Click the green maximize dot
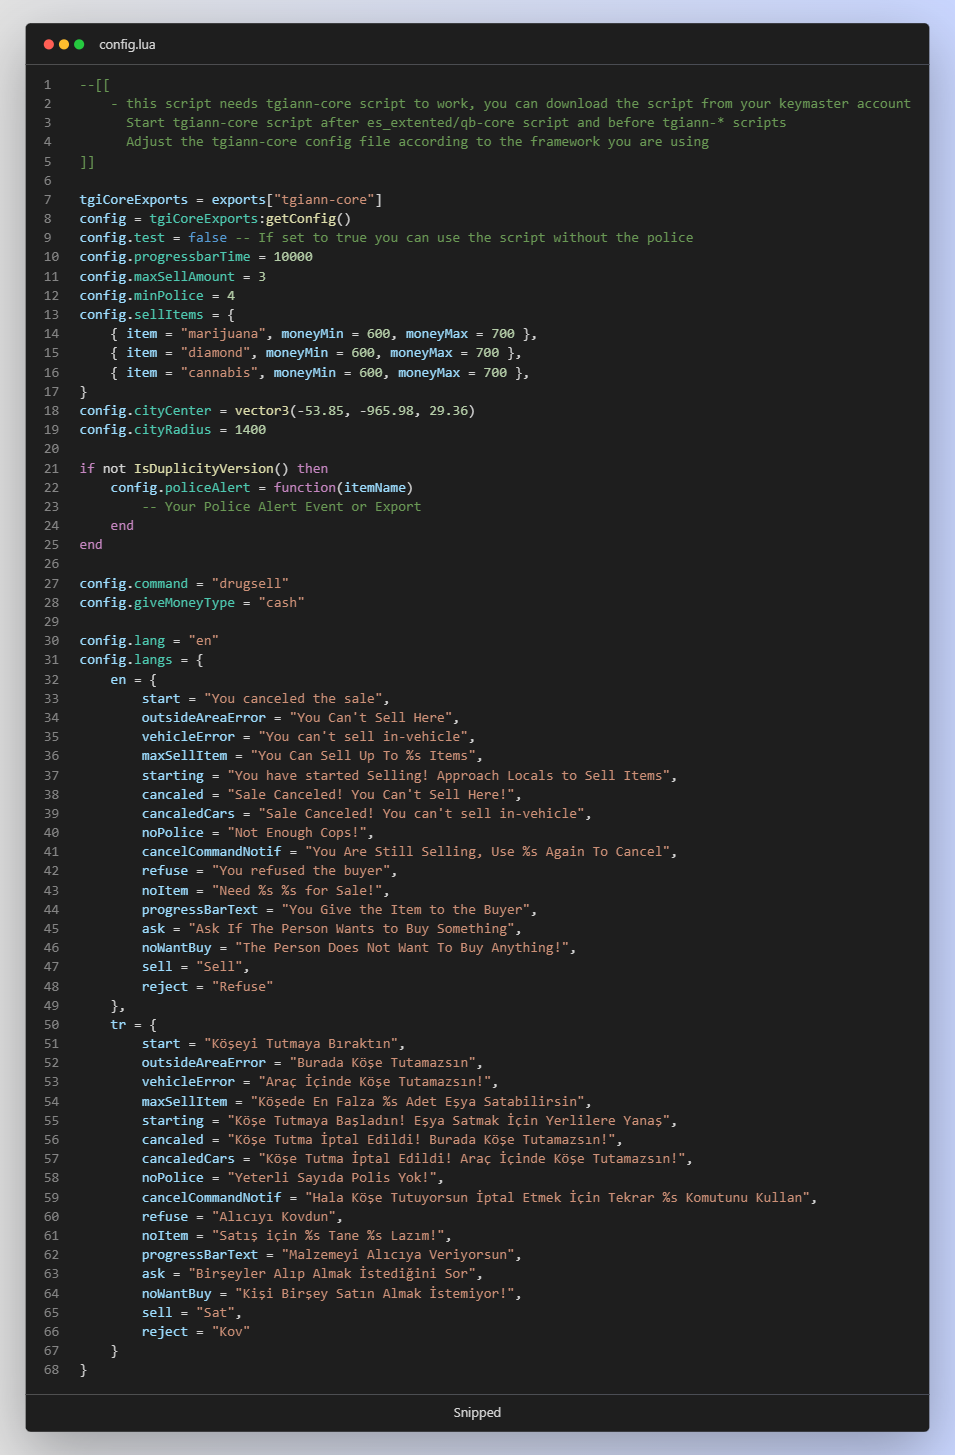The width and height of the screenshot is (955, 1455). [79, 44]
